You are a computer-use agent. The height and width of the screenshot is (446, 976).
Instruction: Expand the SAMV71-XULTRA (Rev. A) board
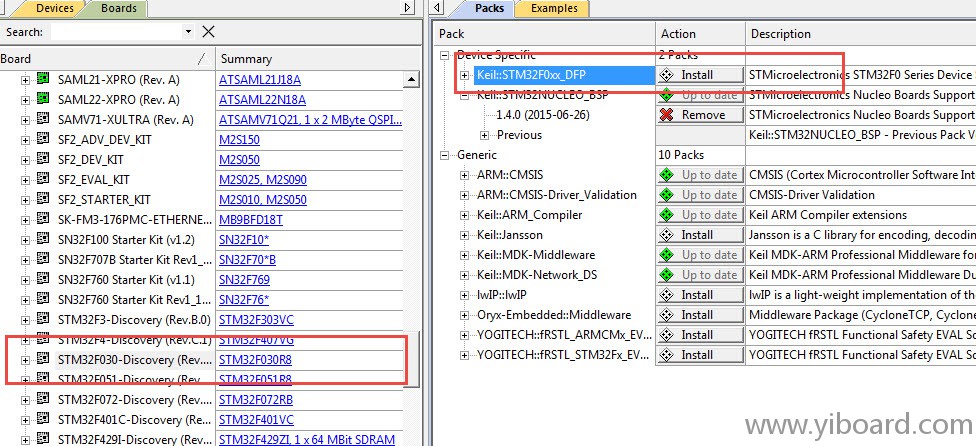point(25,120)
